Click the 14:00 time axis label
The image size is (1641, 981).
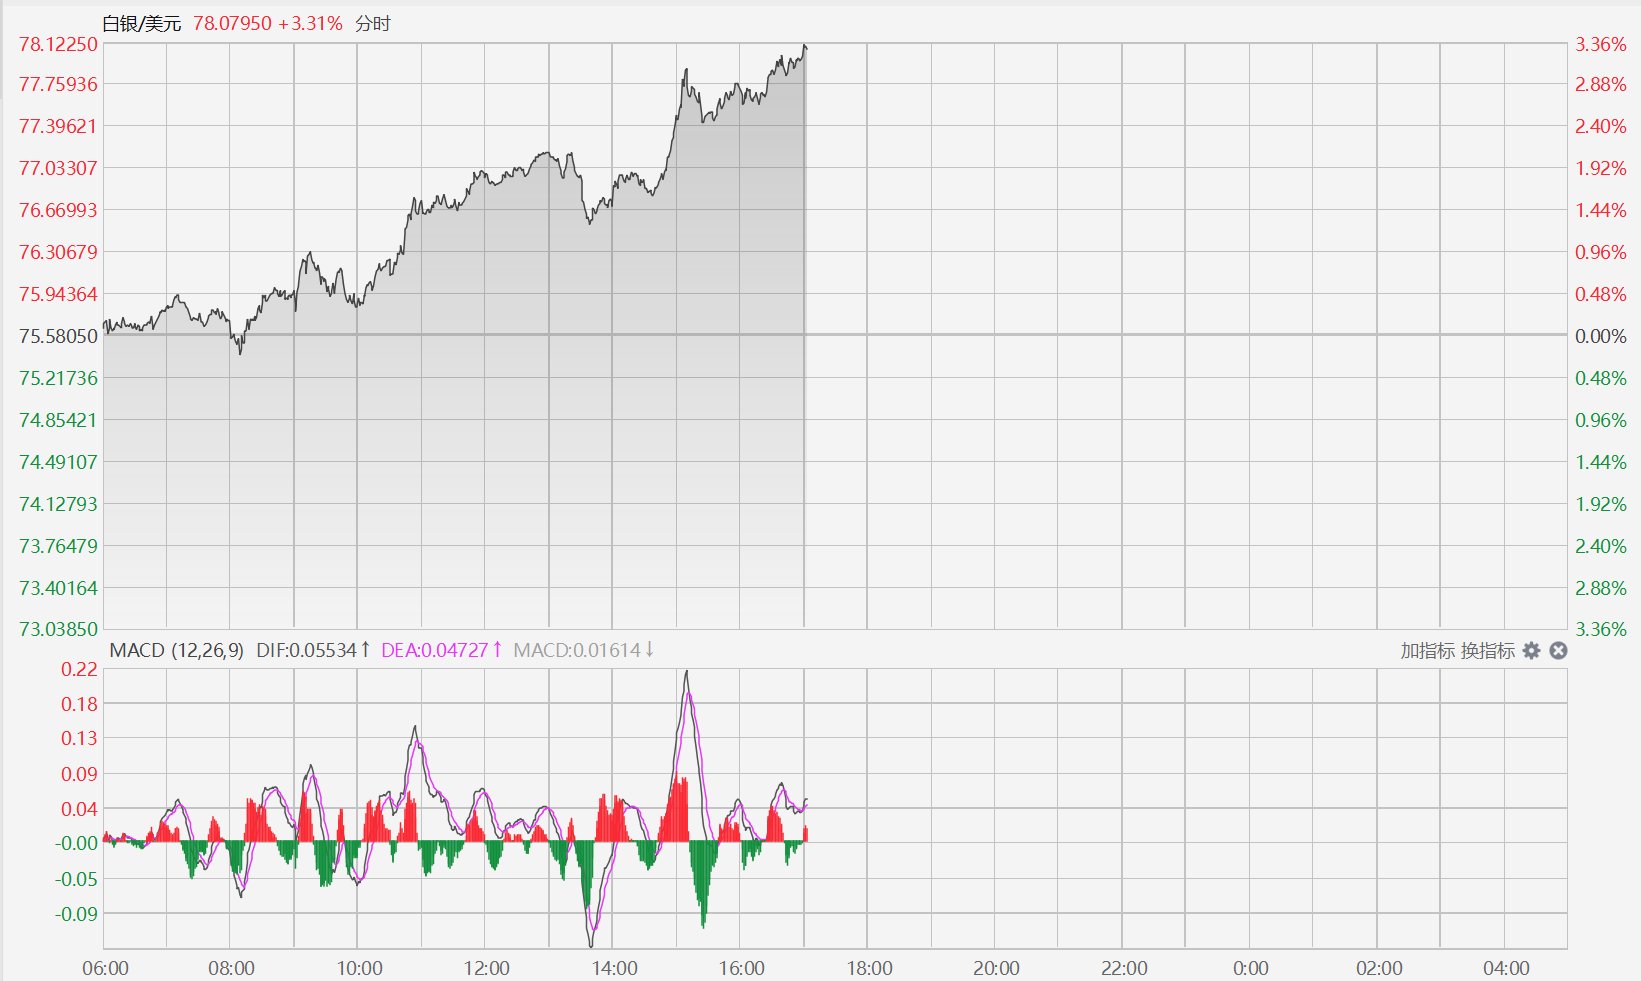[x=614, y=968]
